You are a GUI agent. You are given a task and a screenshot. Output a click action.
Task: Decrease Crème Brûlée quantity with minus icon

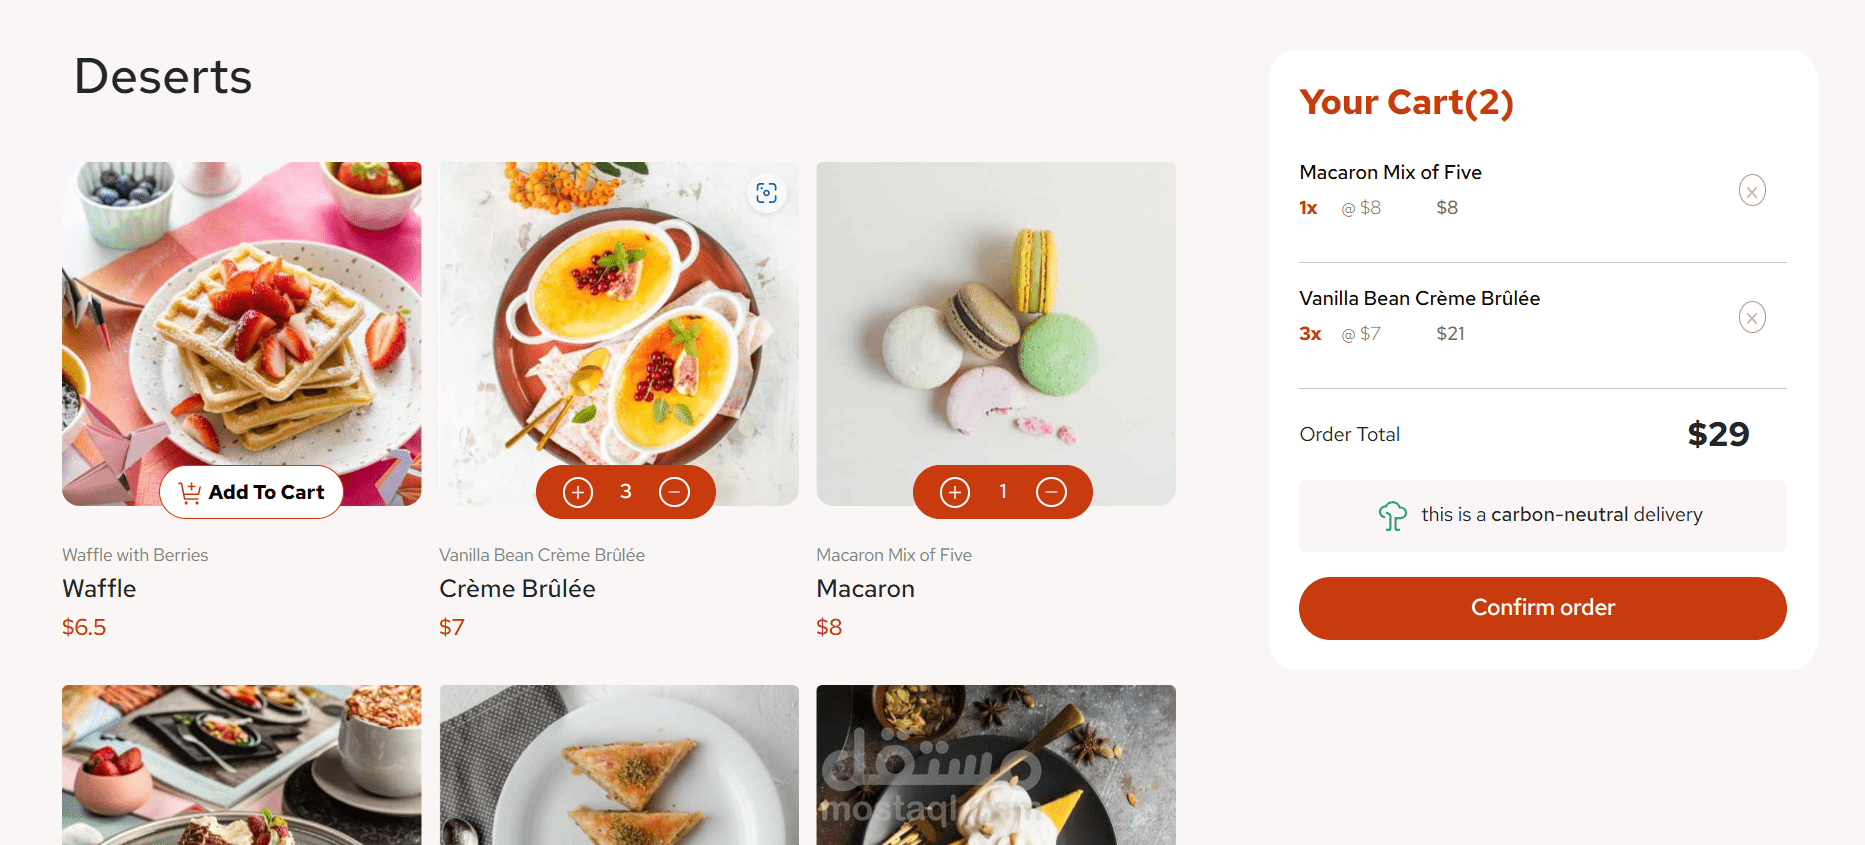[674, 492]
